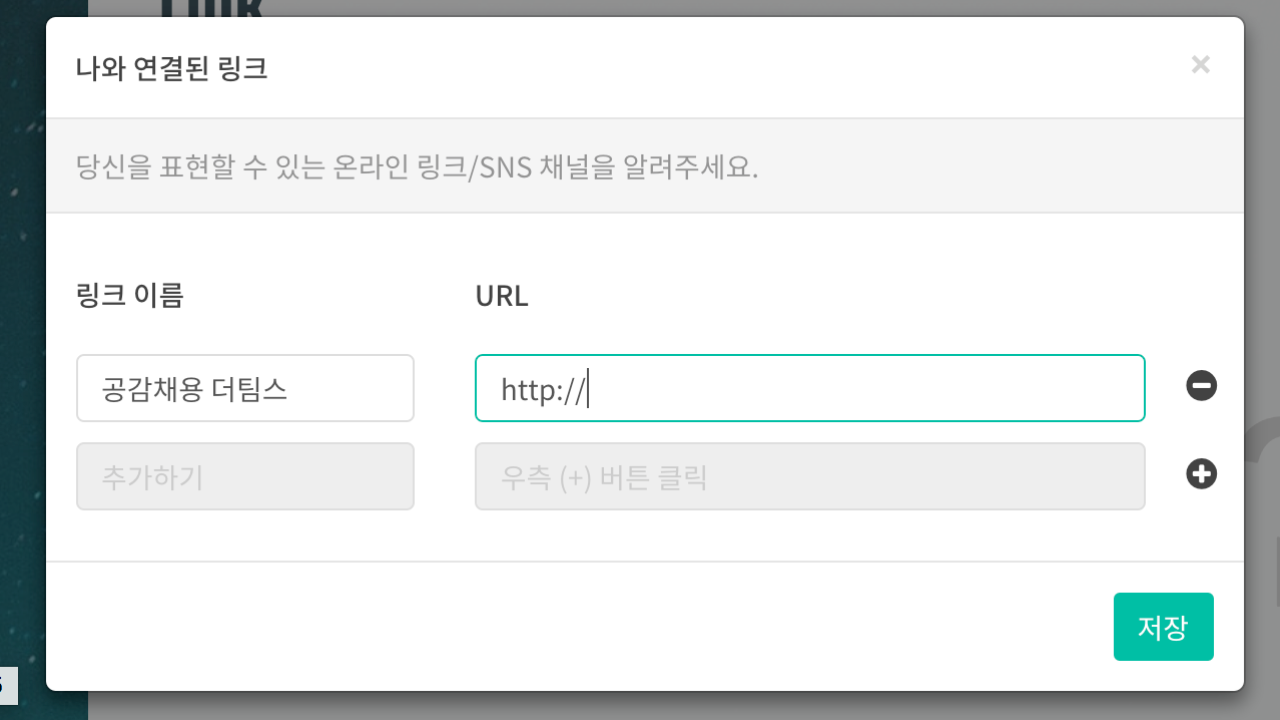
Task: Click the small white box at bottom-left corner
Action: [x=8, y=686]
